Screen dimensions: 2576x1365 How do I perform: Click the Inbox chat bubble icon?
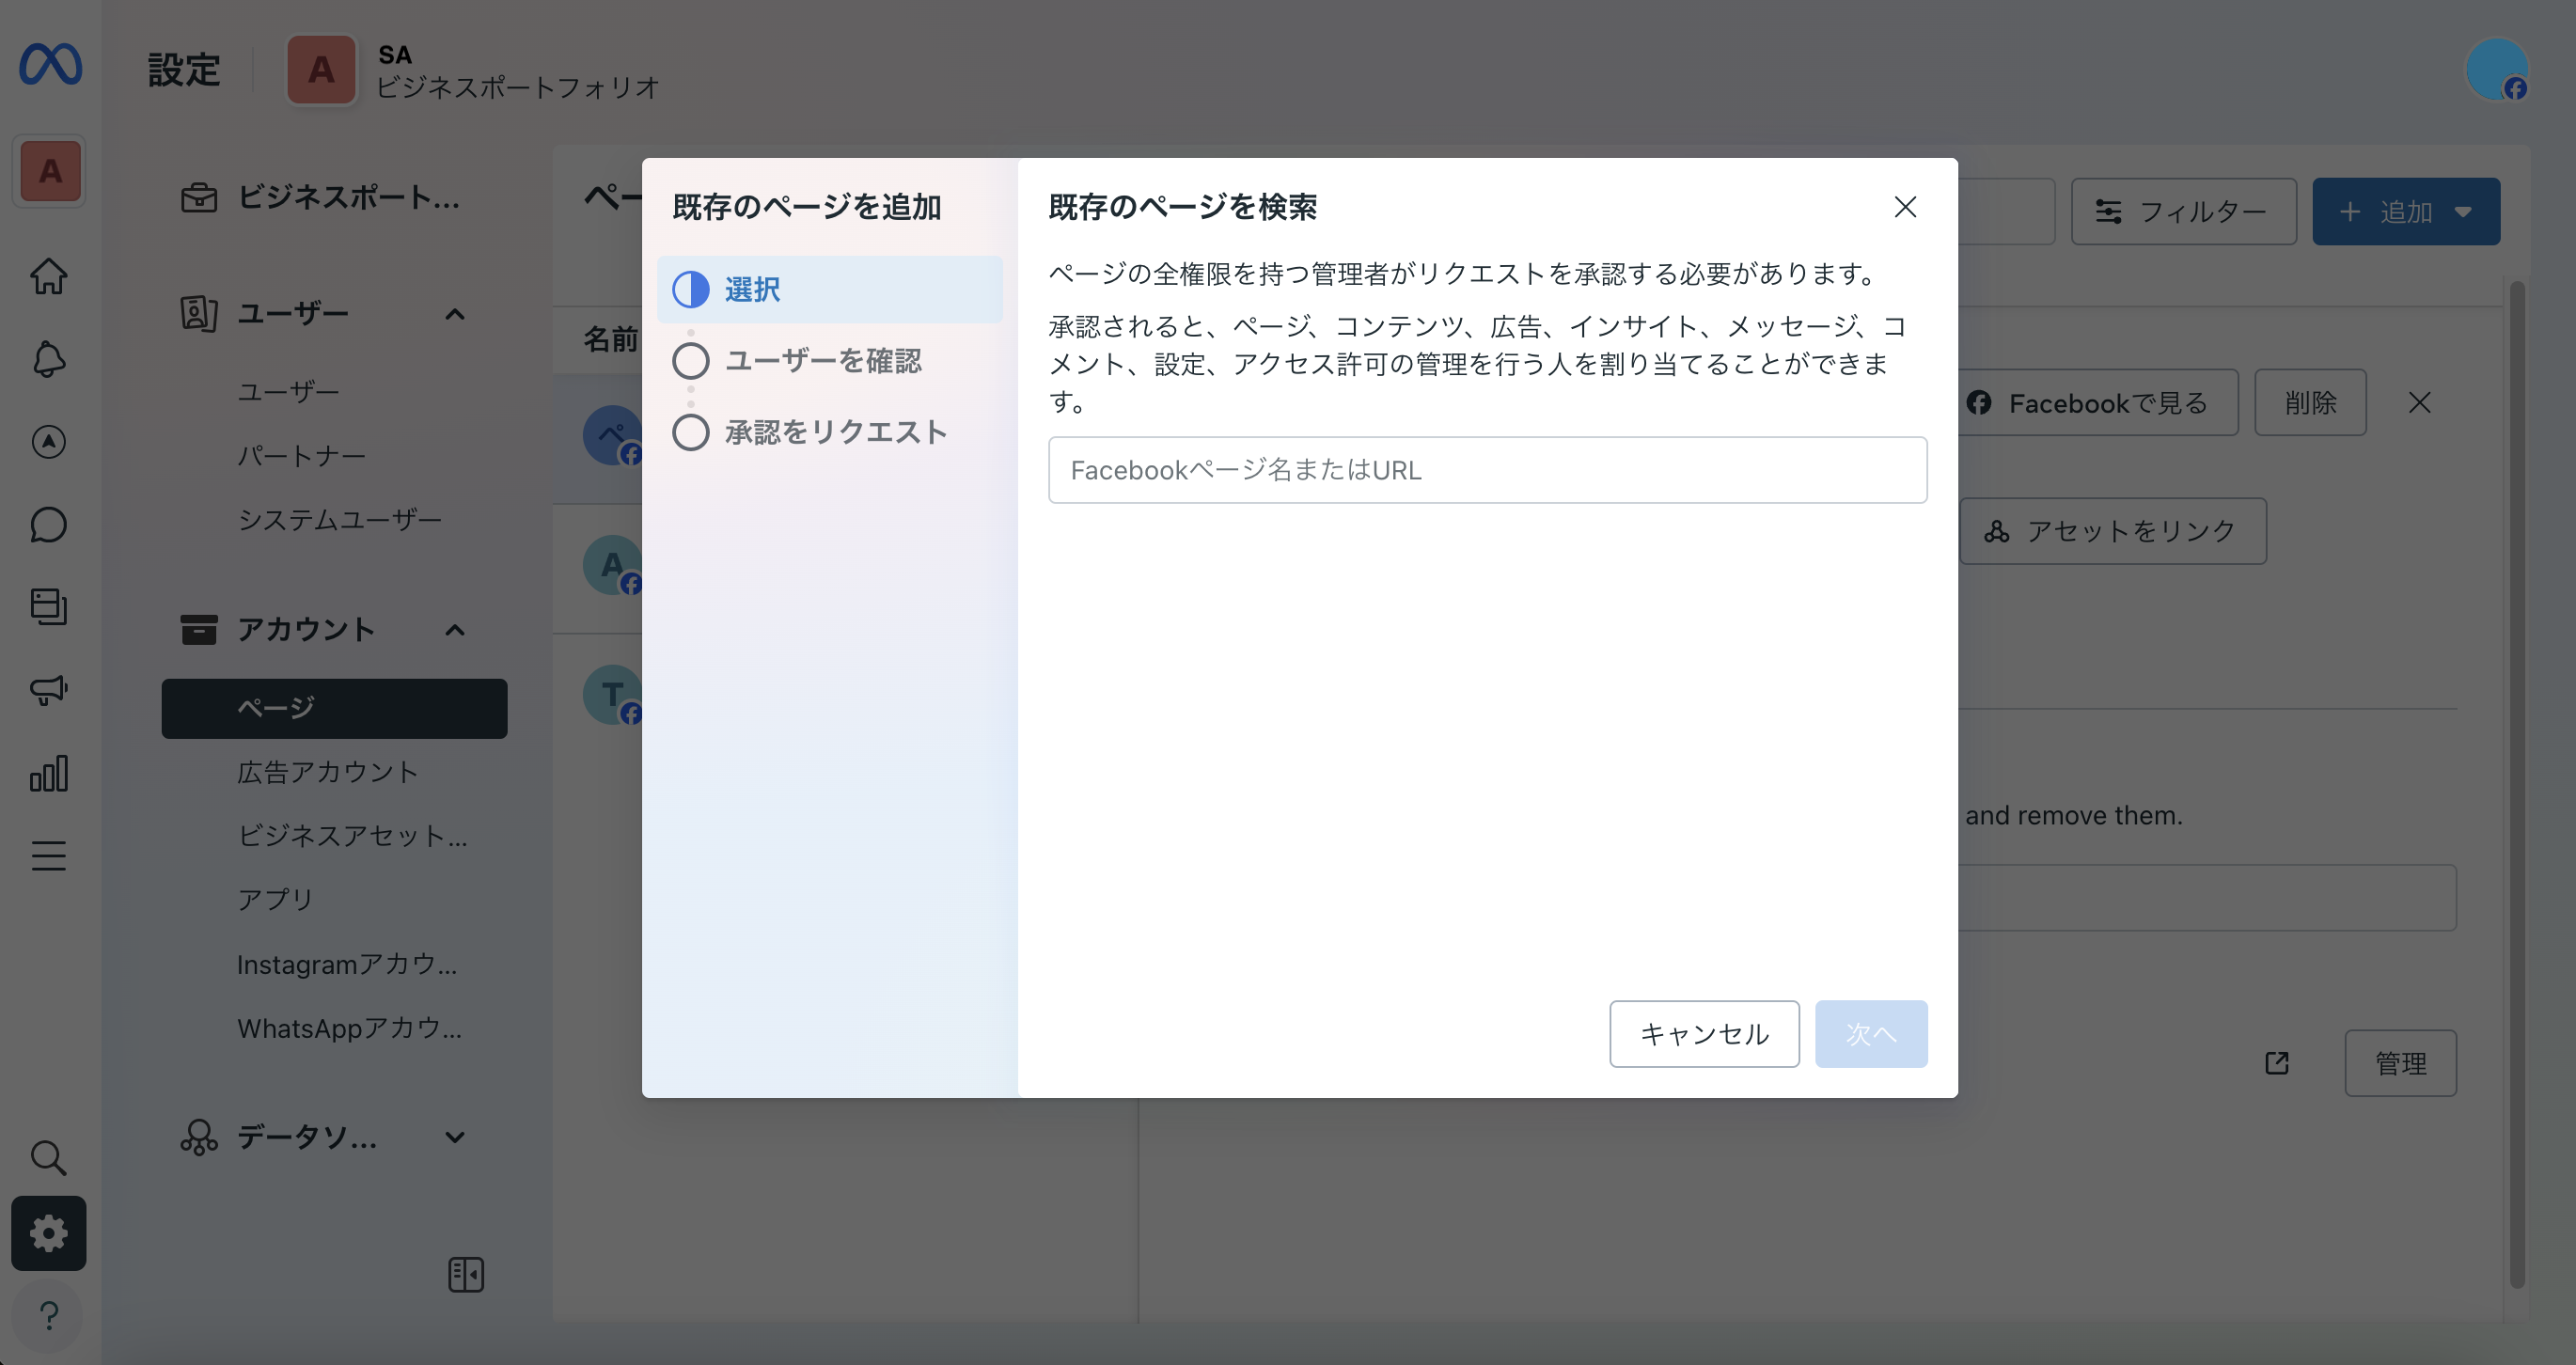(x=48, y=525)
